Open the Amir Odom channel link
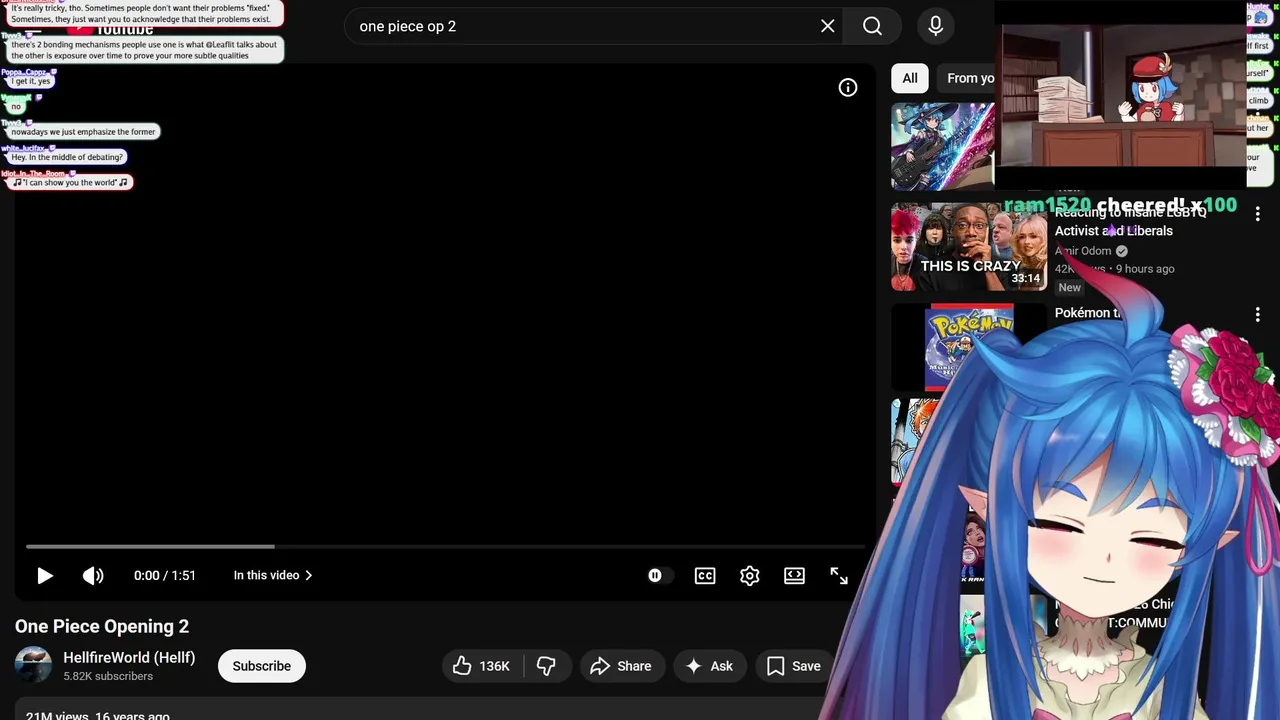Viewport: 1280px width, 720px height. (x=1083, y=251)
